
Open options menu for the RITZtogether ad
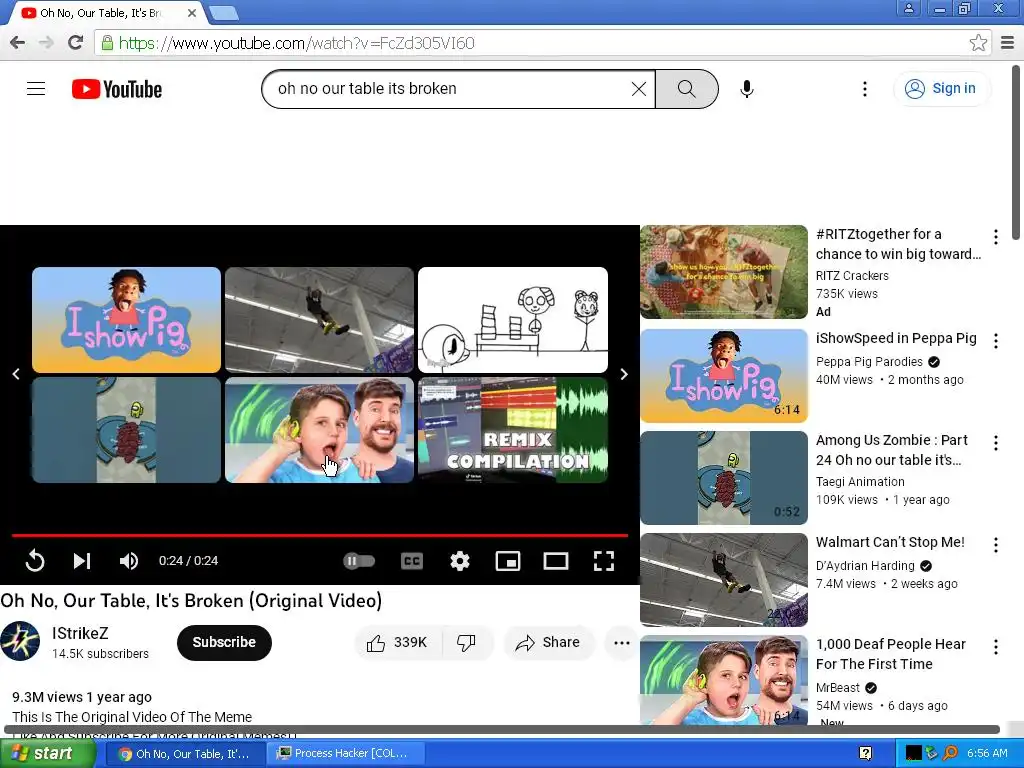point(995,237)
